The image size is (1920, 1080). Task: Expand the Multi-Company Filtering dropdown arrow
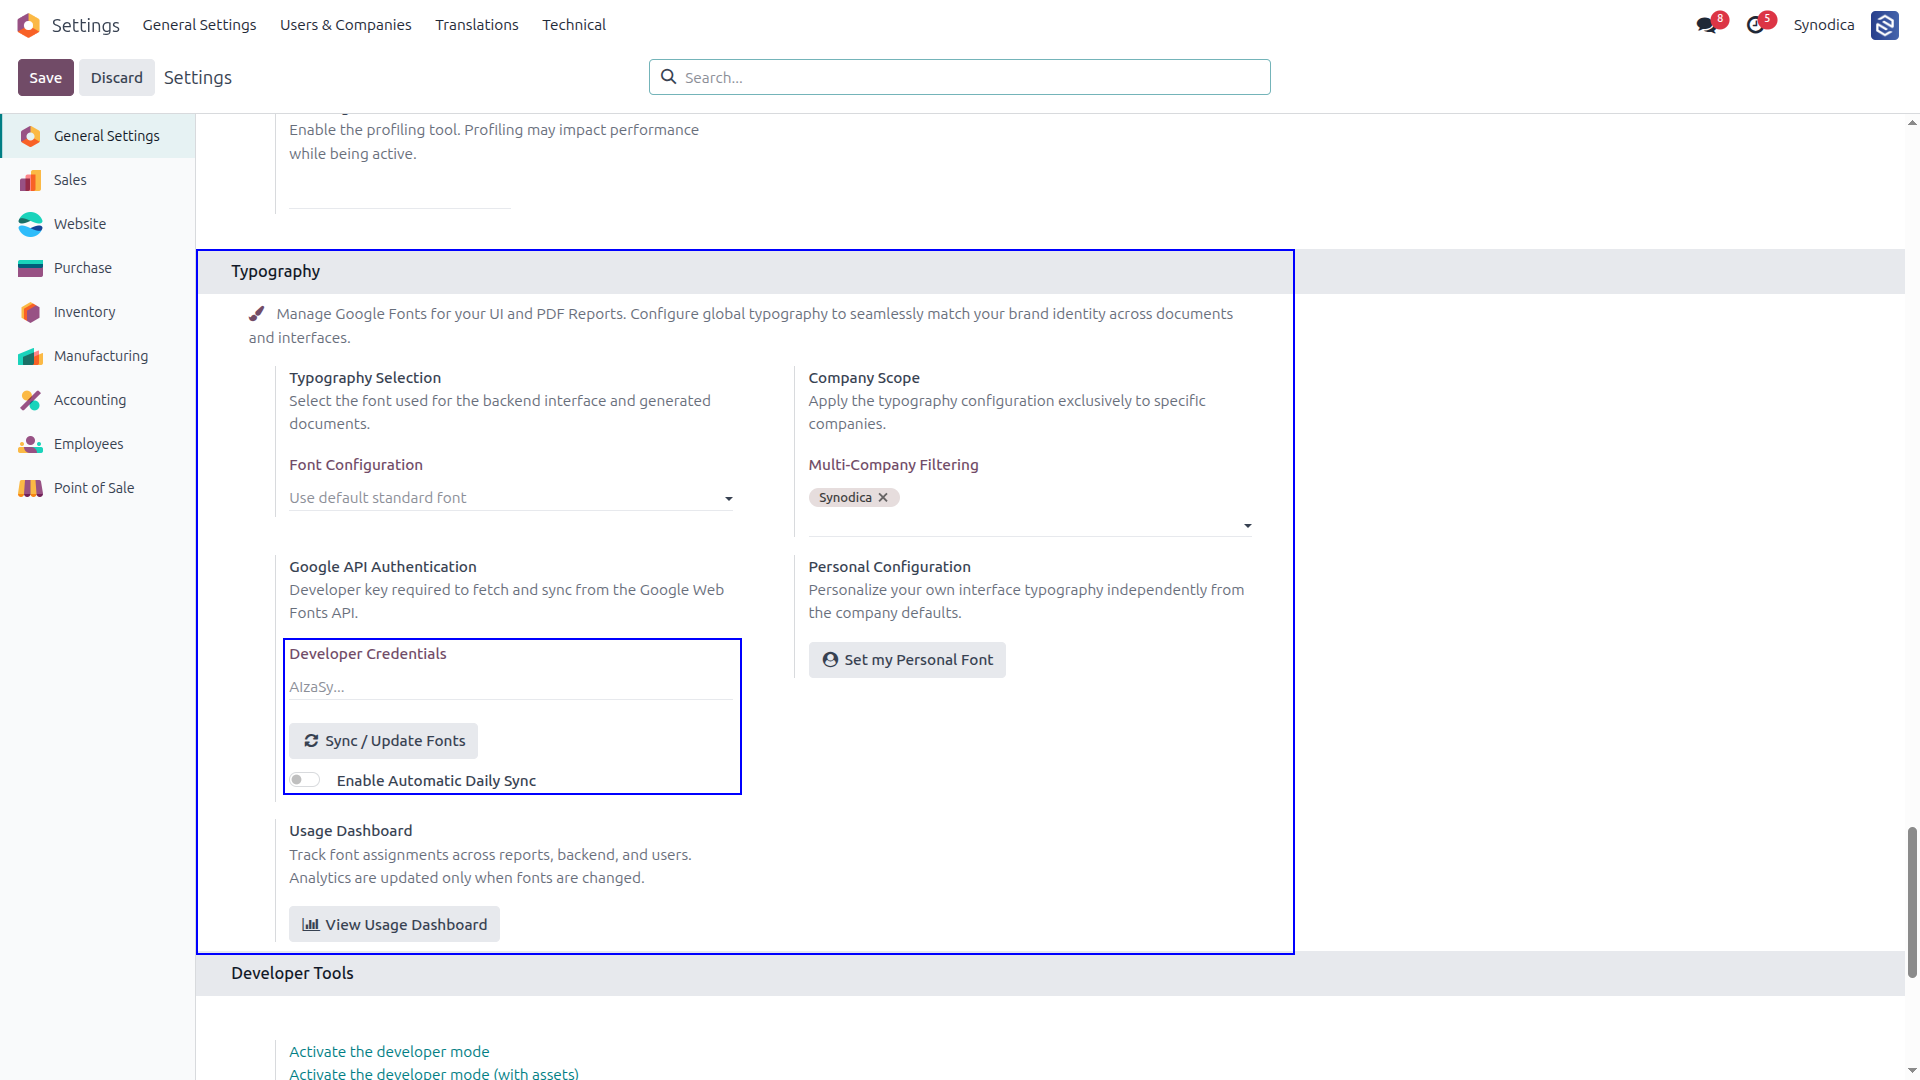click(1247, 526)
